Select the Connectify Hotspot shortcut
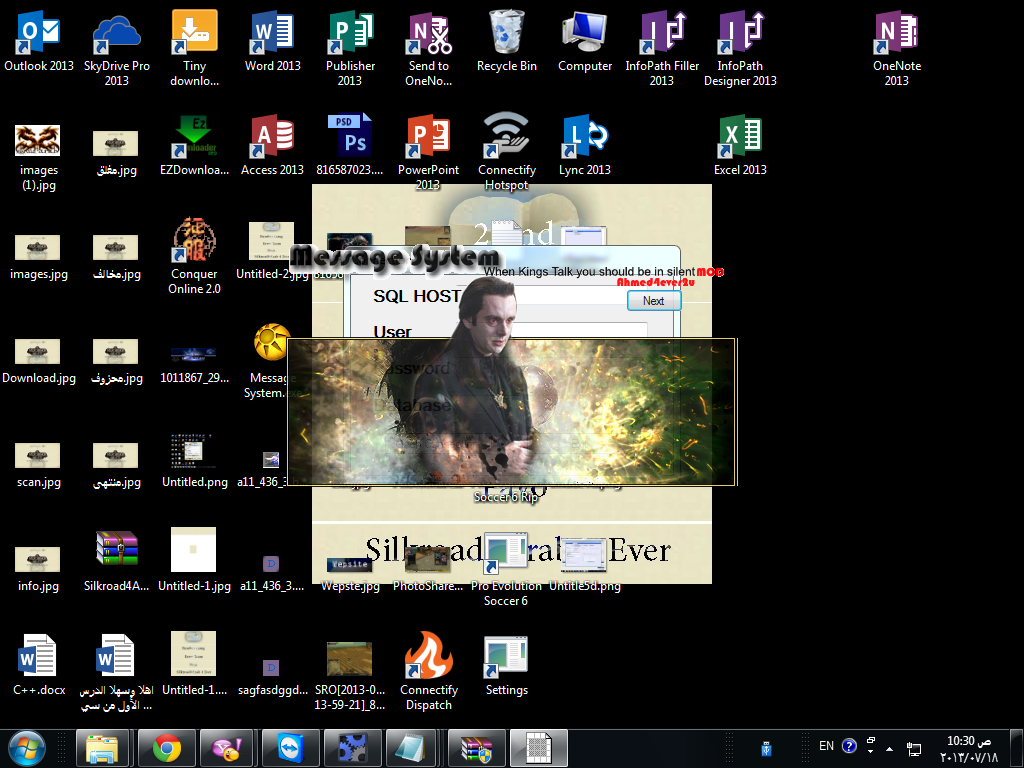1024x768 pixels. click(x=506, y=135)
